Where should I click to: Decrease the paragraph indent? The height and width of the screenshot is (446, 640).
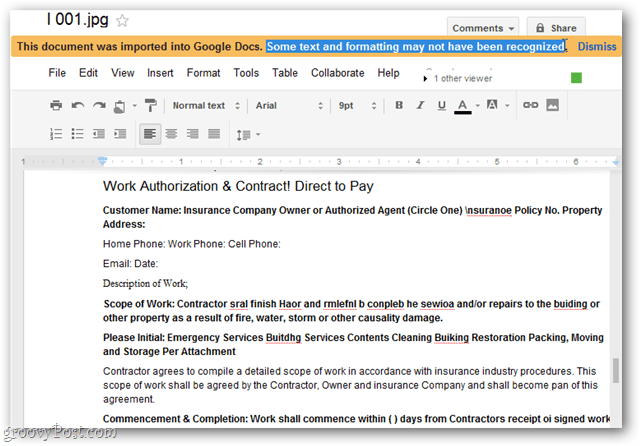98,134
